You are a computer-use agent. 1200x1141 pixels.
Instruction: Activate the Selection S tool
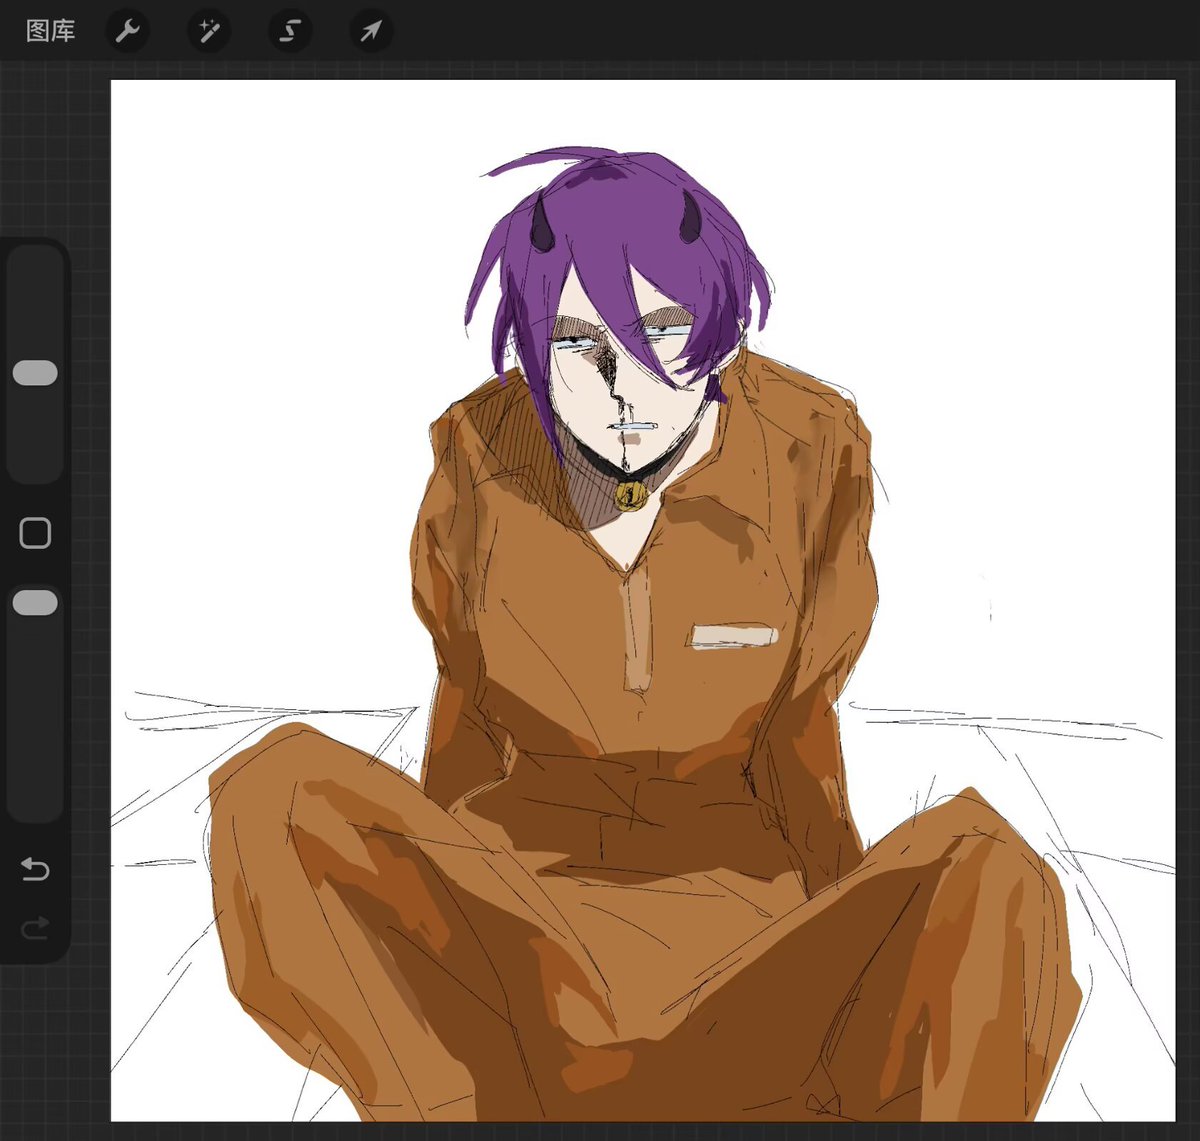point(289,32)
